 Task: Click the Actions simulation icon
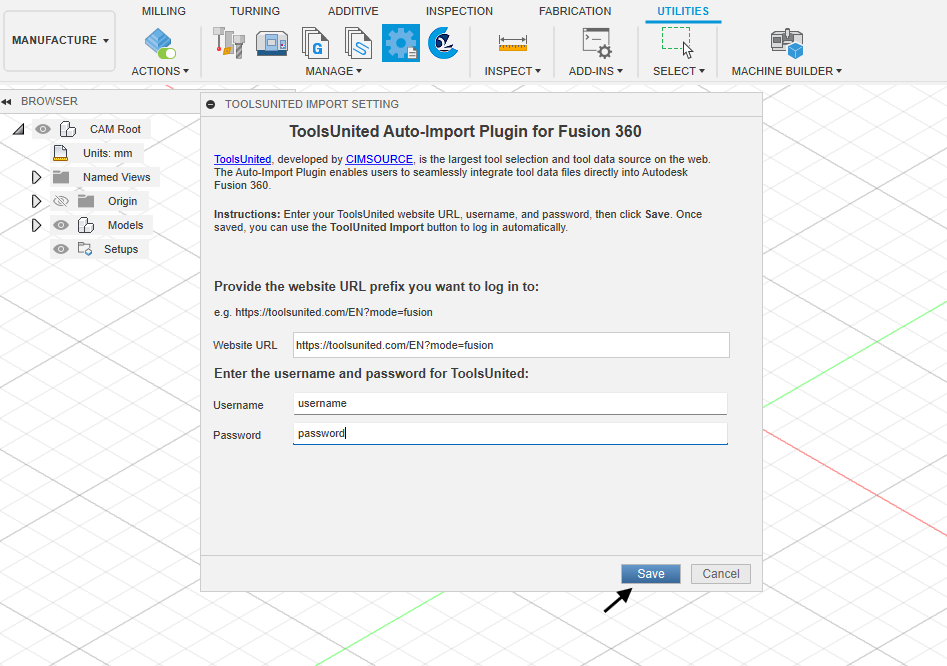click(x=160, y=44)
